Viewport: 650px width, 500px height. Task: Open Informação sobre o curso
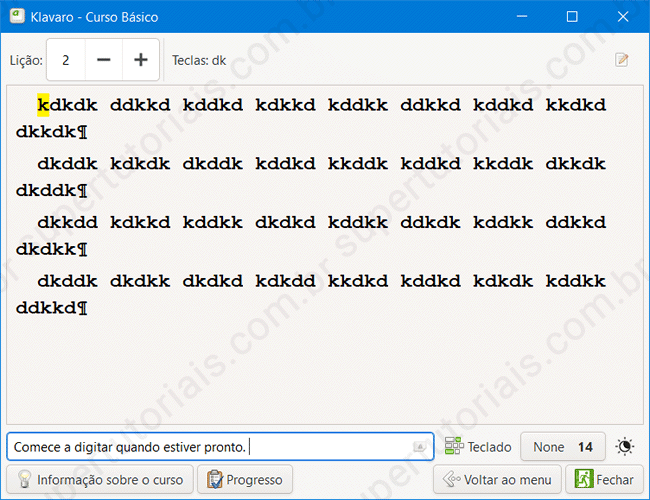click(100, 480)
